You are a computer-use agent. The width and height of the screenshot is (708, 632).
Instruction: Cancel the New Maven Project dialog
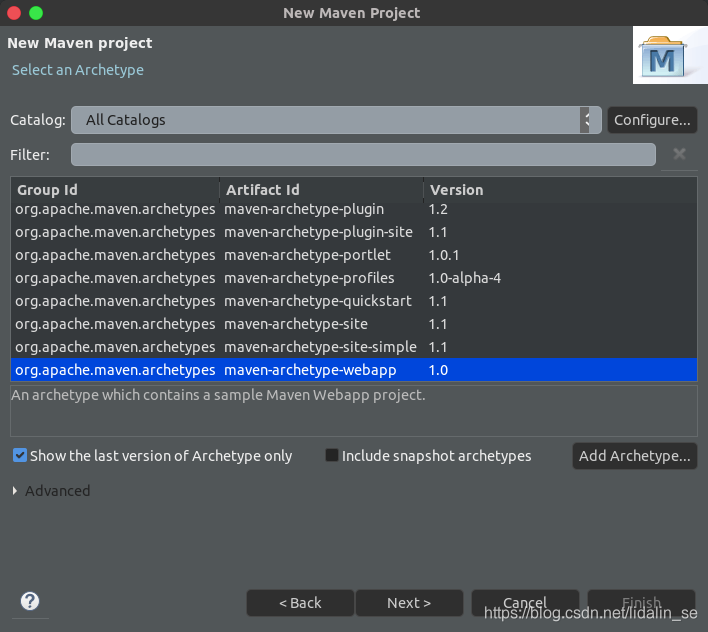click(x=525, y=603)
